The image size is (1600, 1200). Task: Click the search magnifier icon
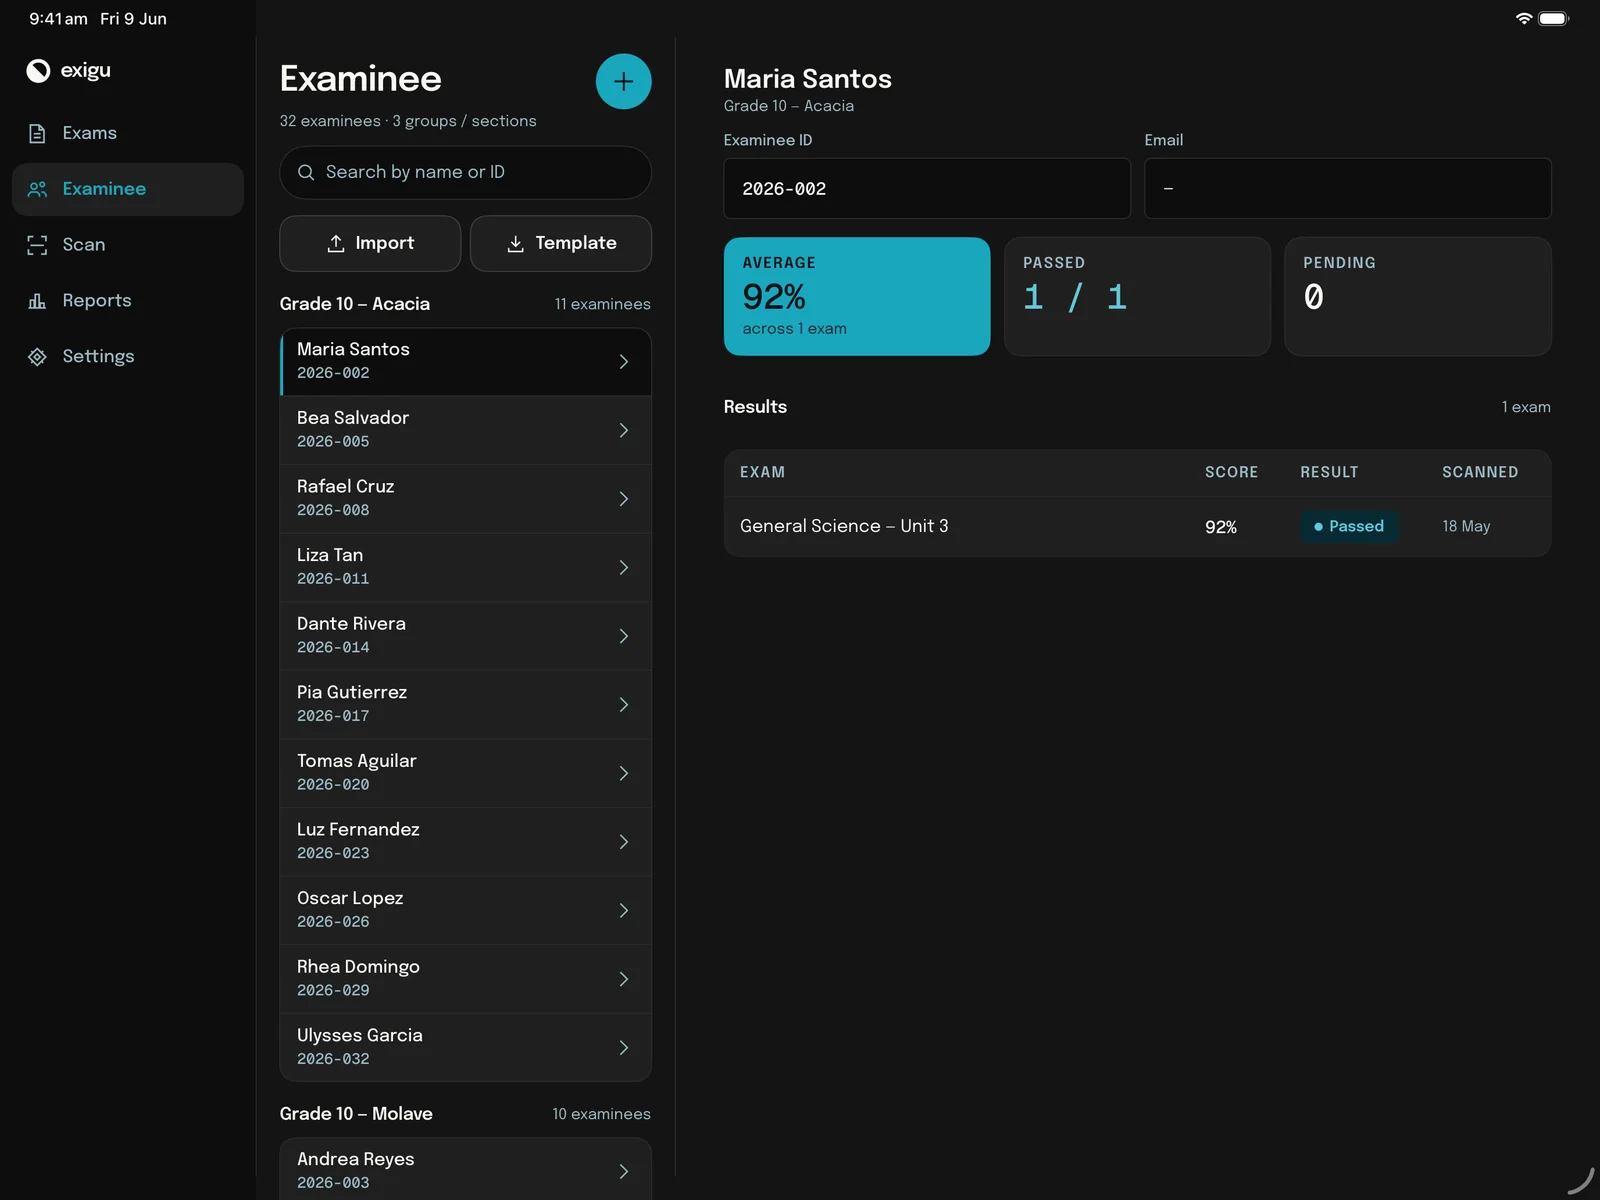click(306, 172)
